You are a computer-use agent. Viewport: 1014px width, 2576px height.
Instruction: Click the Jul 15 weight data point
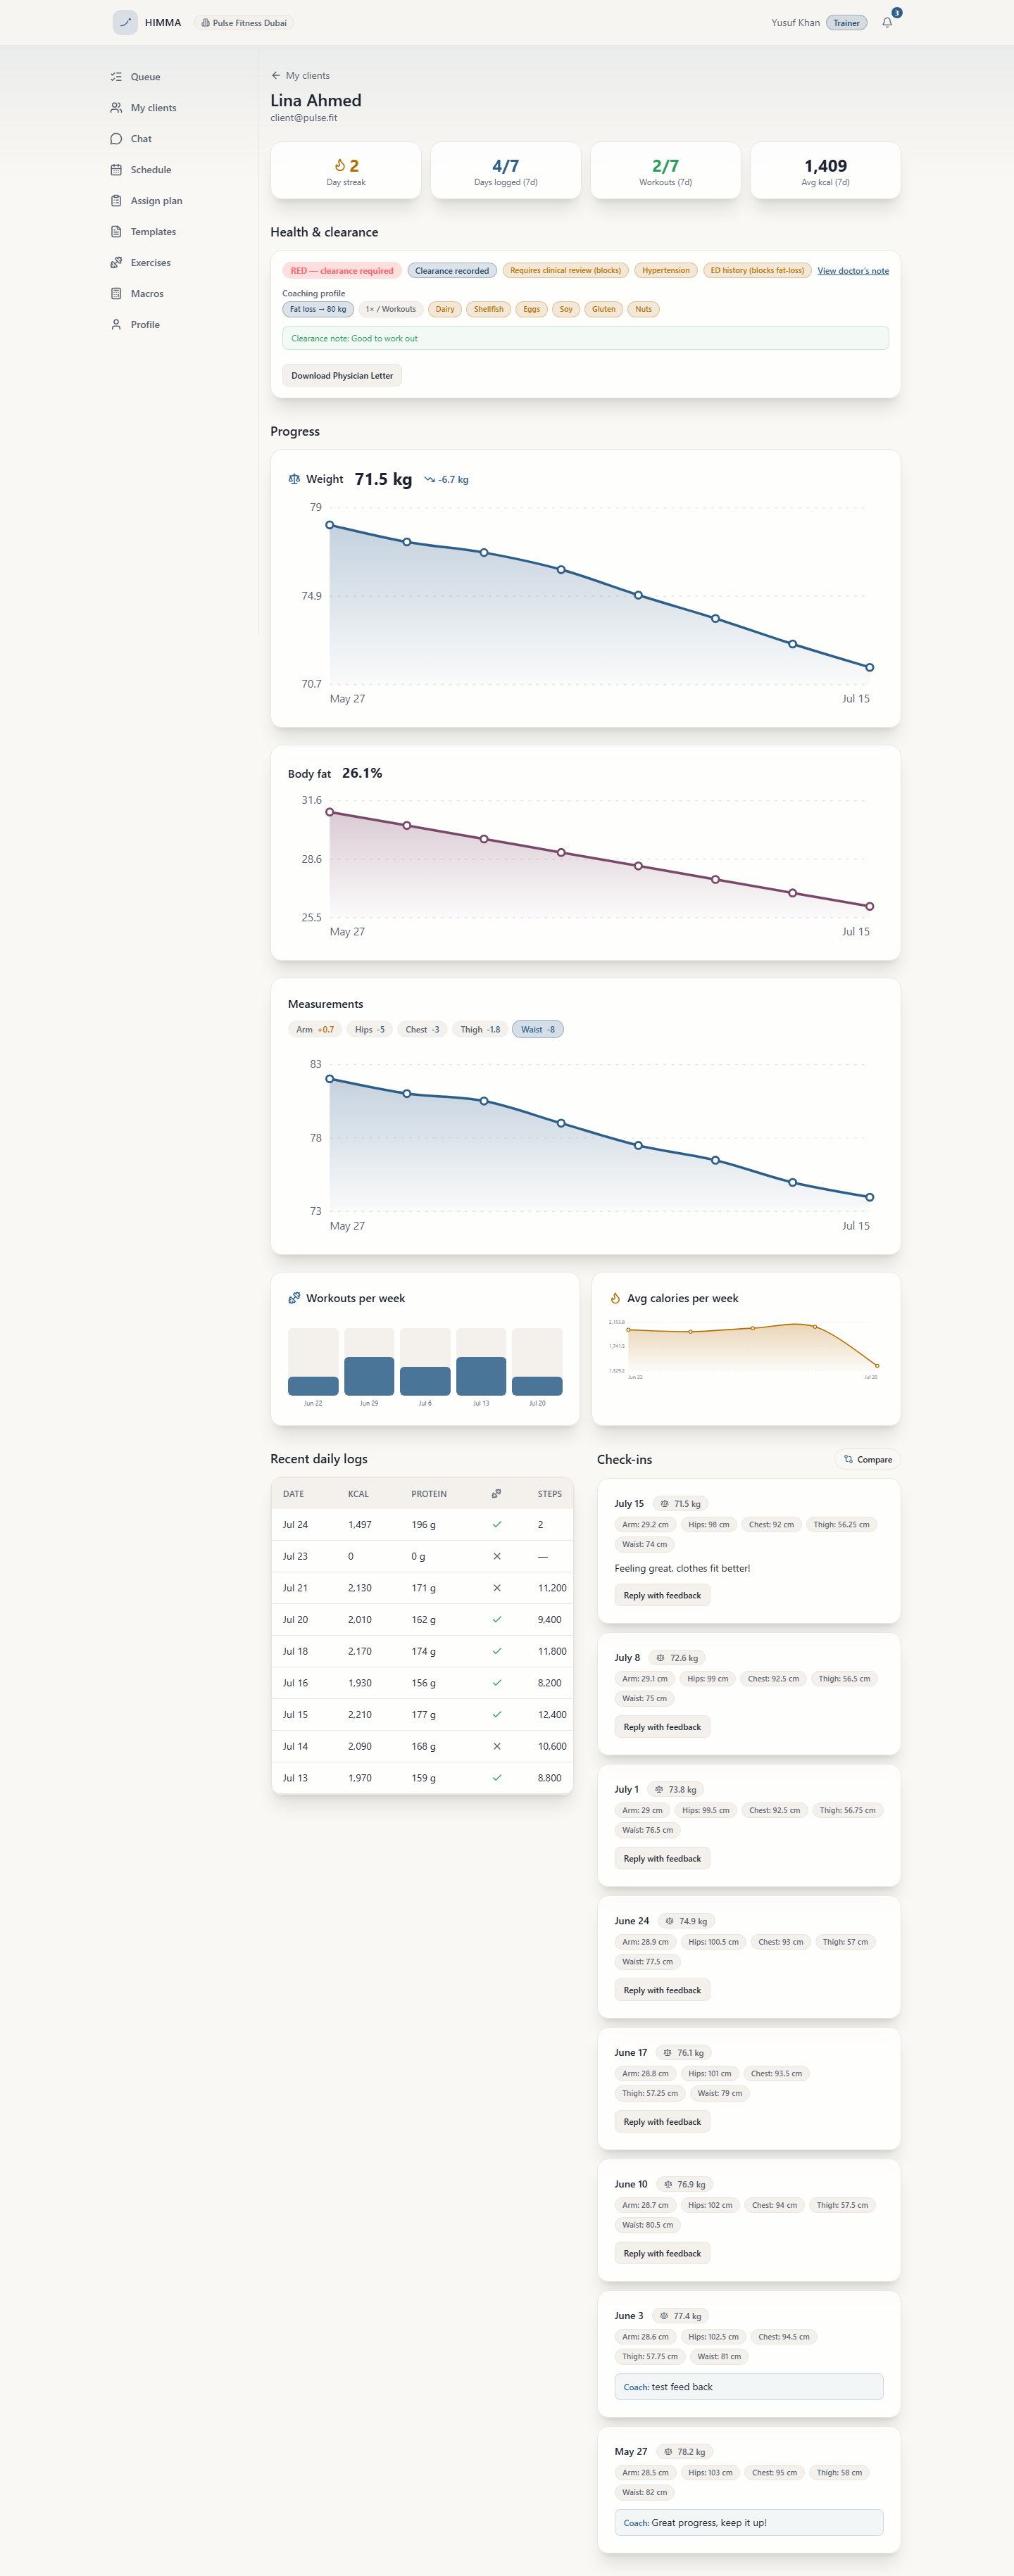(x=869, y=667)
